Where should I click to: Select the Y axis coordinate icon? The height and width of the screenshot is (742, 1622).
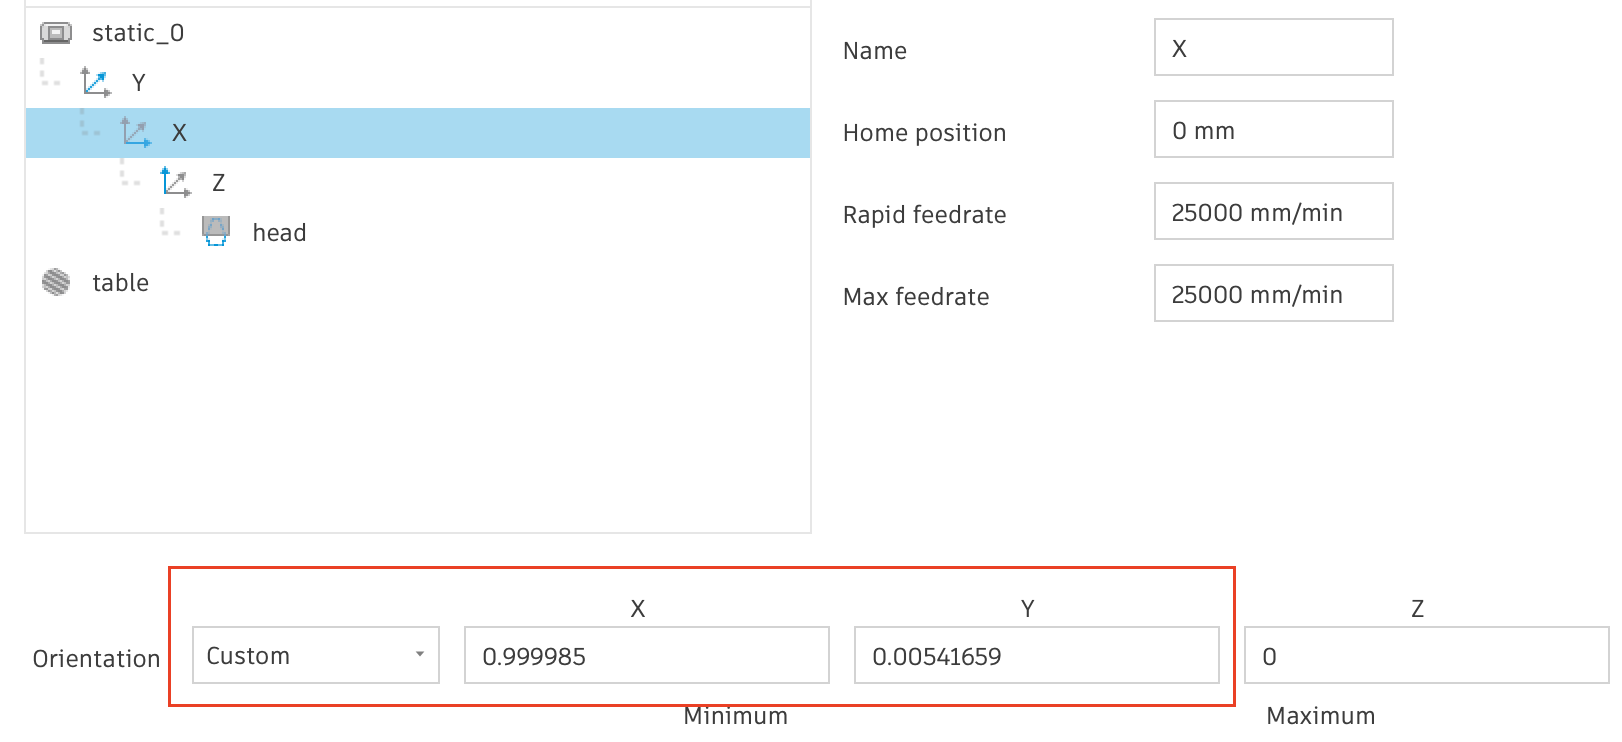point(96,82)
